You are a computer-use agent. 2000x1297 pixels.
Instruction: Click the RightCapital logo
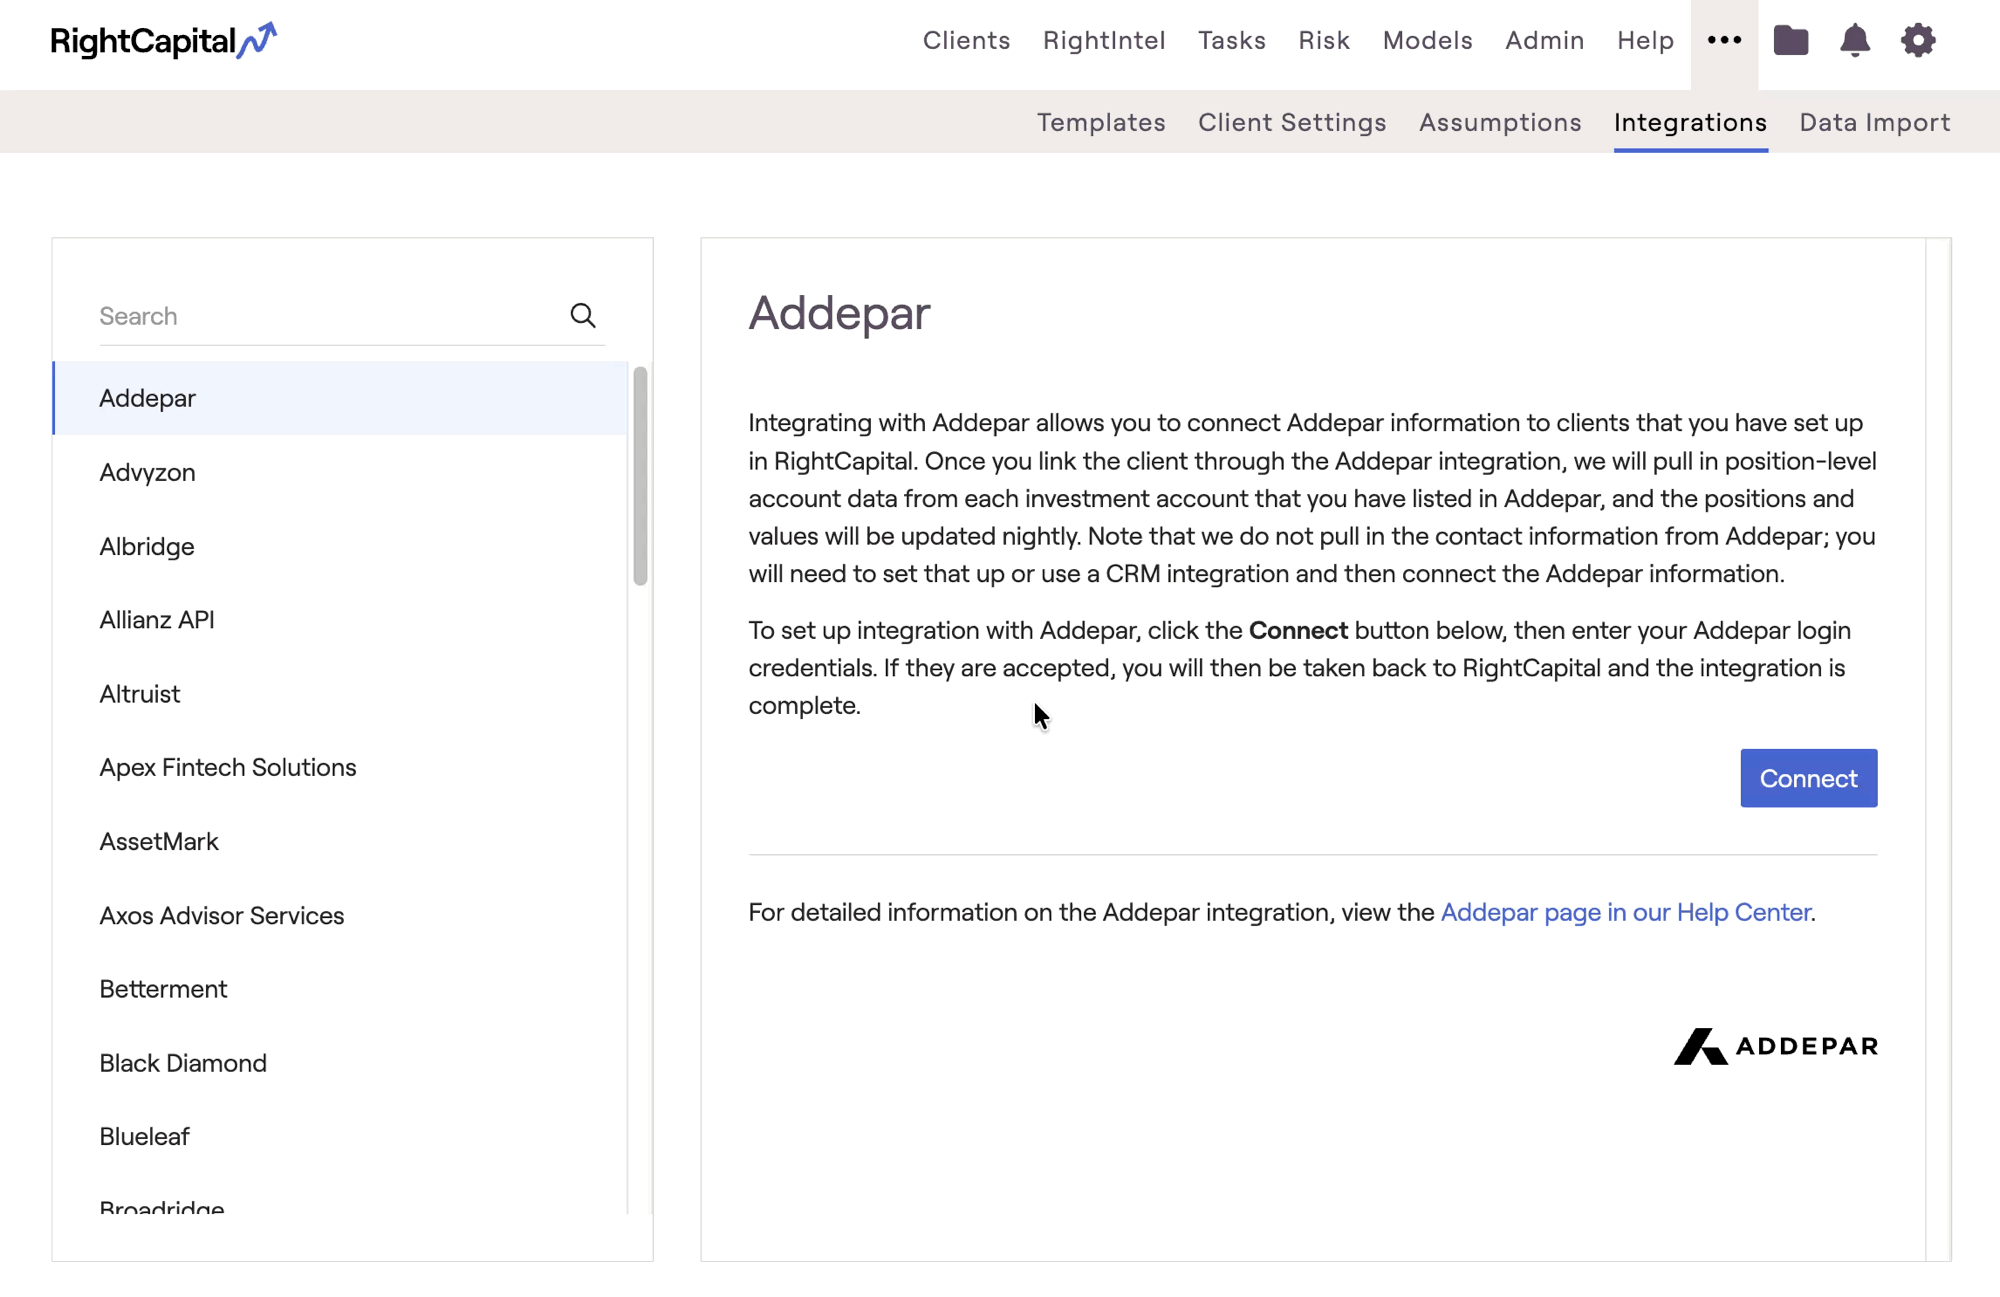tap(163, 41)
